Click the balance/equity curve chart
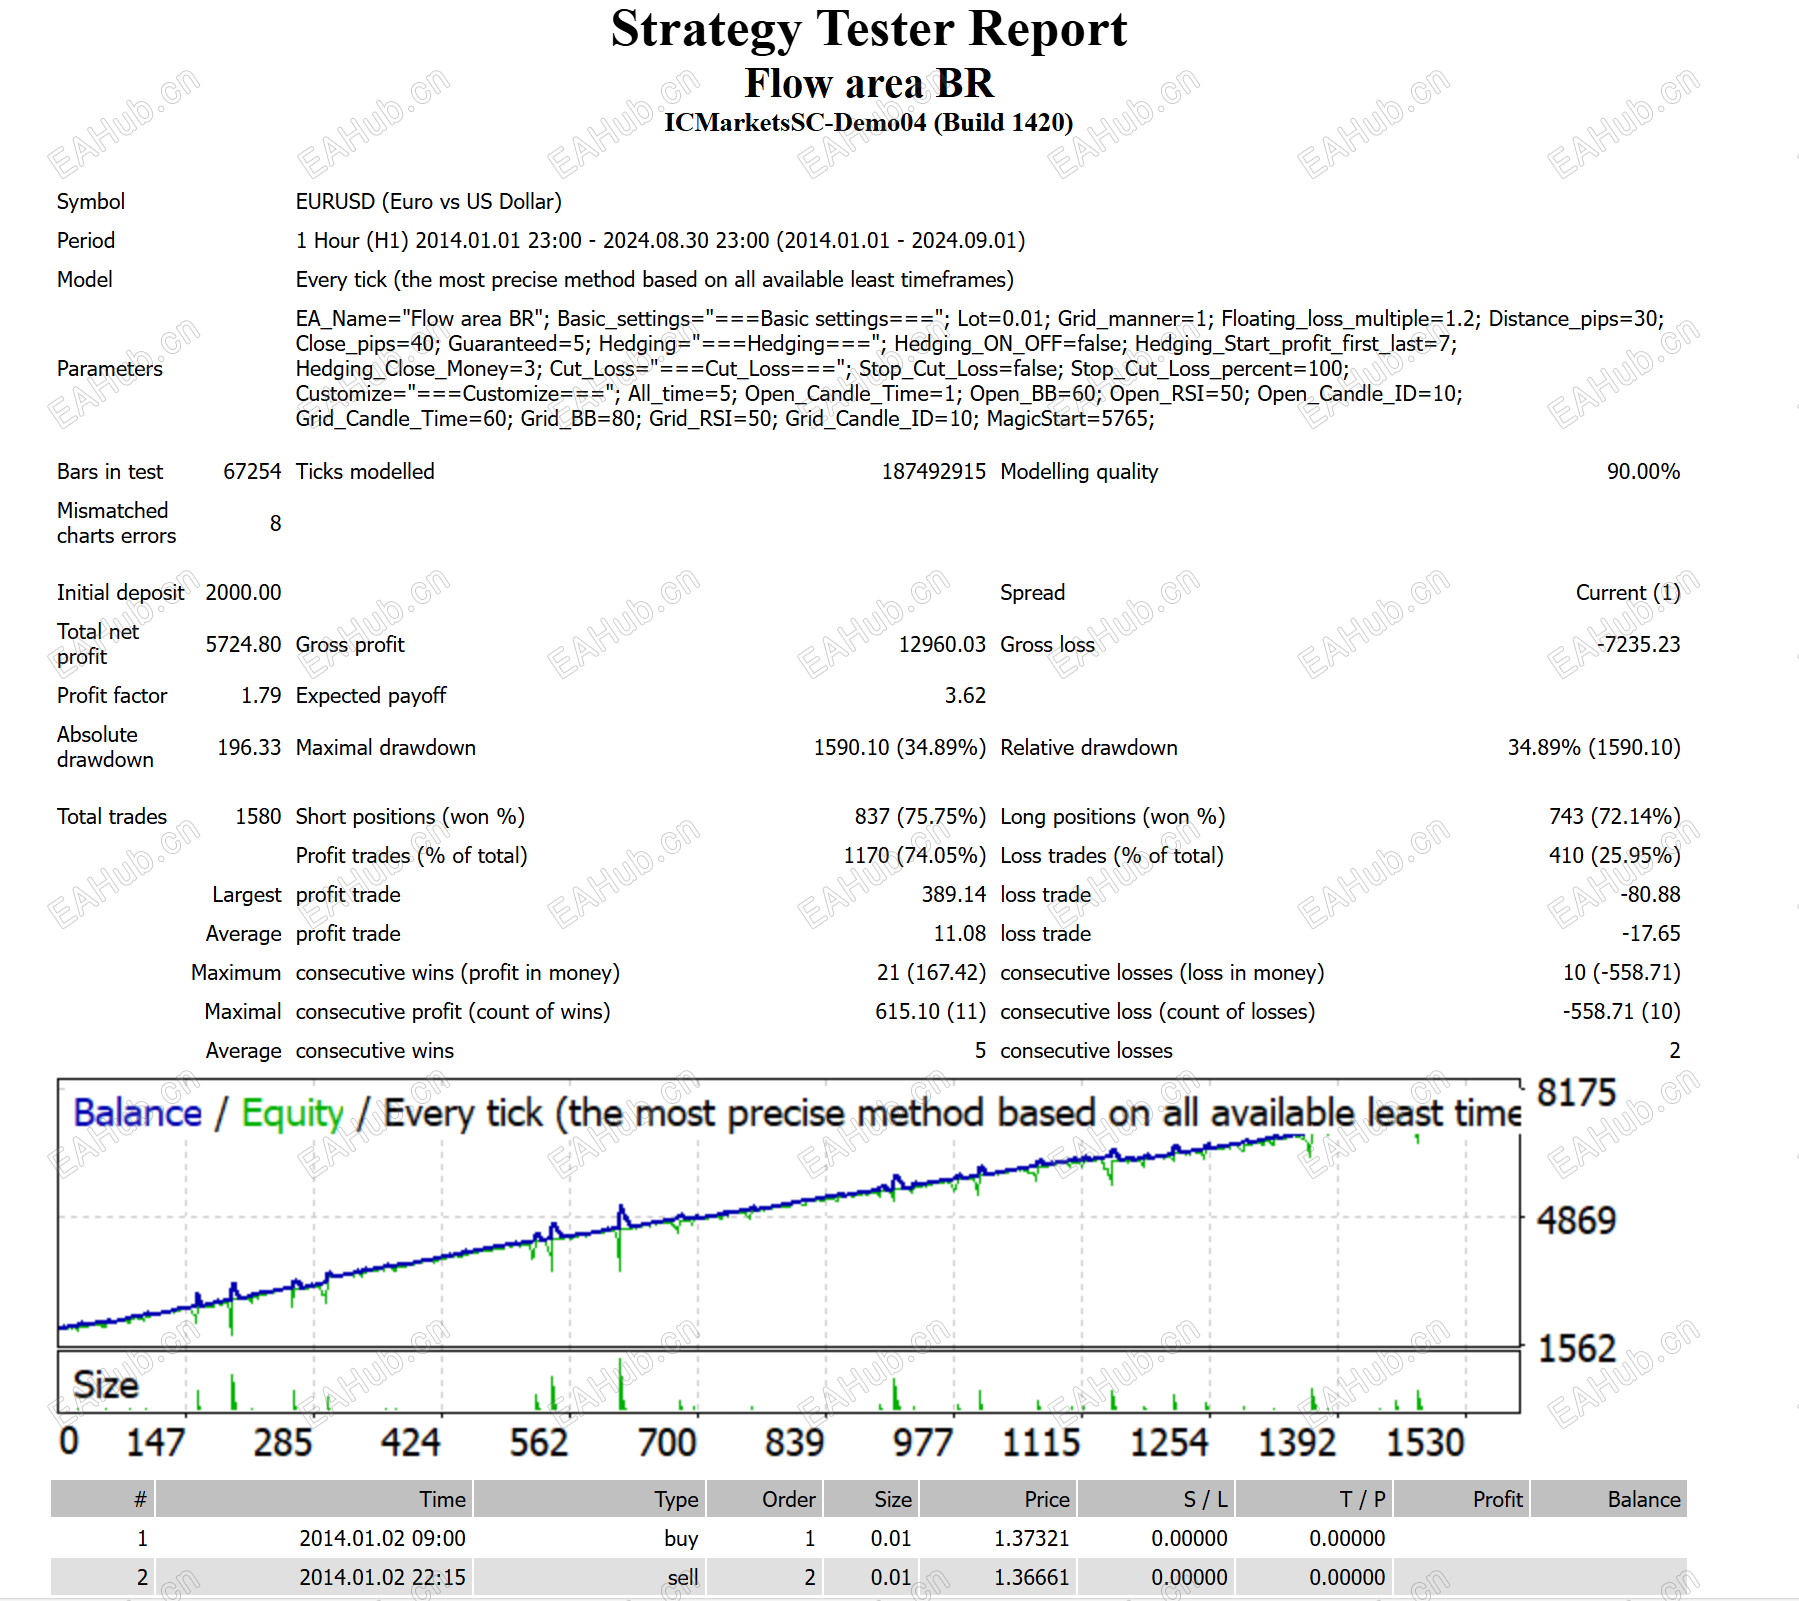 click(789, 1213)
